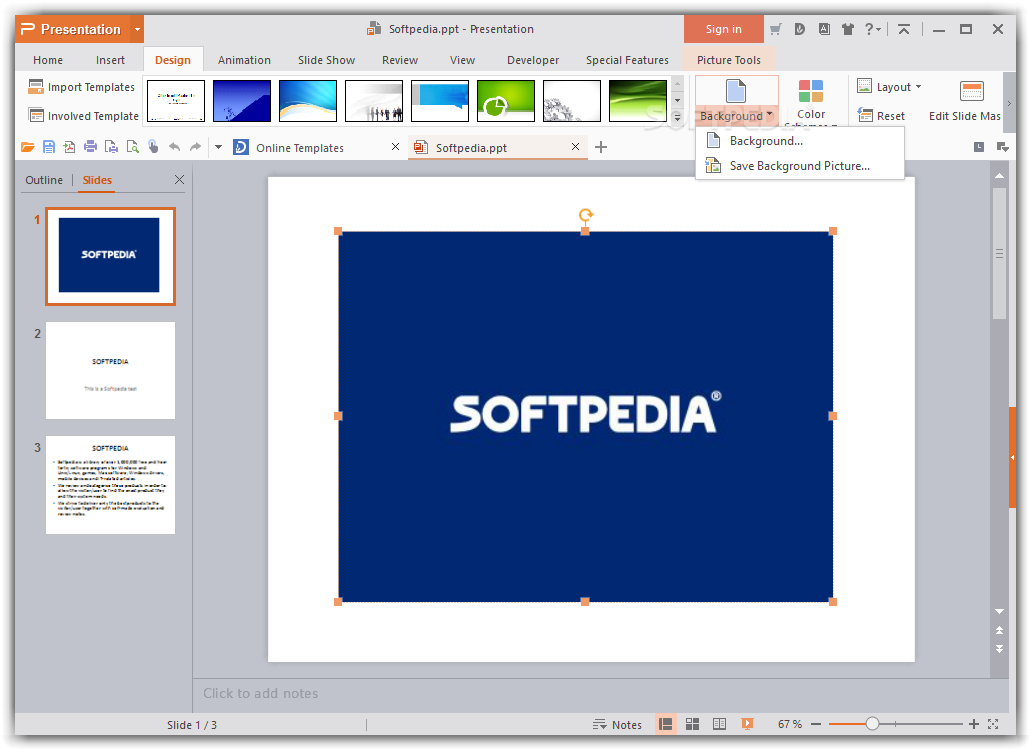Click the Print Preview icon

click(x=132, y=147)
